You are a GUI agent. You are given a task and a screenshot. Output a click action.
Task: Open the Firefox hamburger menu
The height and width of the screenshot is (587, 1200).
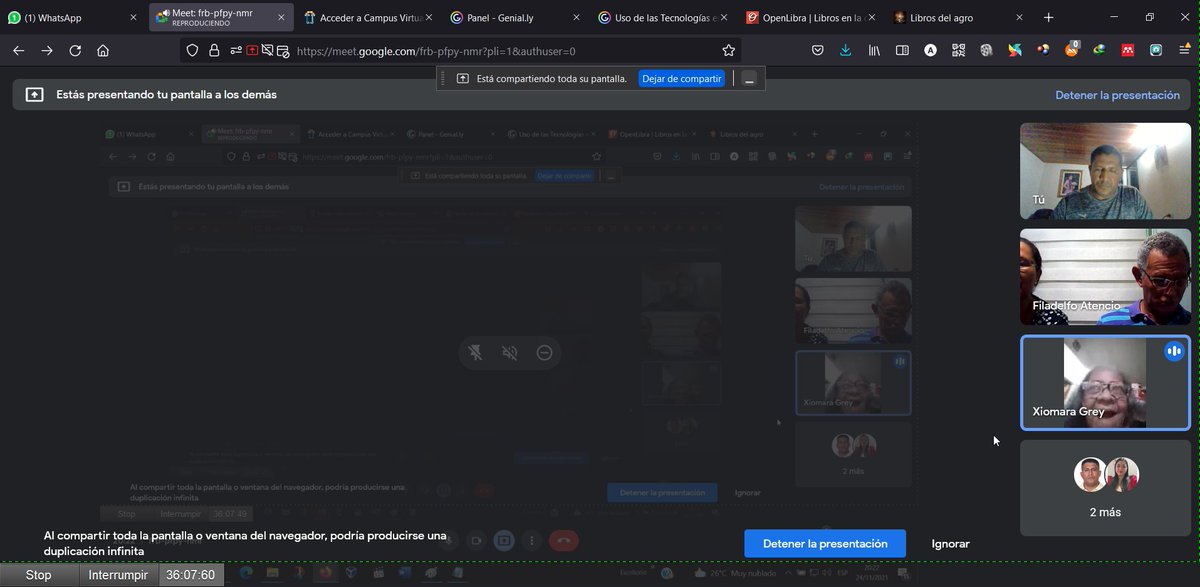1183,50
